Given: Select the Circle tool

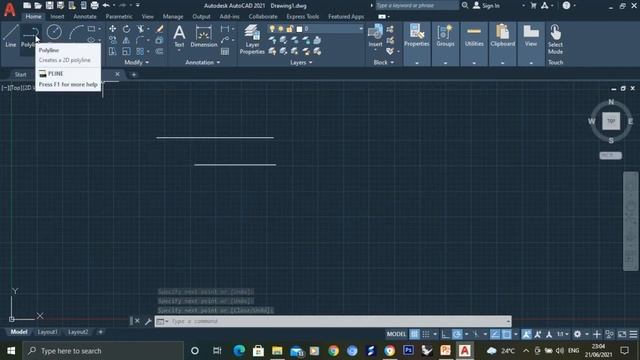Looking at the screenshot, I should click(x=54, y=31).
